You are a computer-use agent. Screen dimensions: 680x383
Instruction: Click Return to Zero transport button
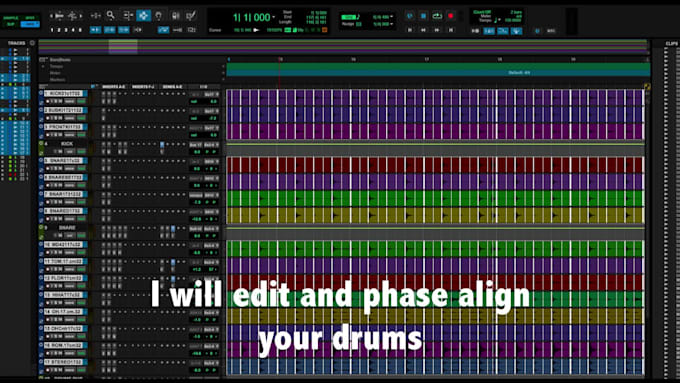click(410, 30)
